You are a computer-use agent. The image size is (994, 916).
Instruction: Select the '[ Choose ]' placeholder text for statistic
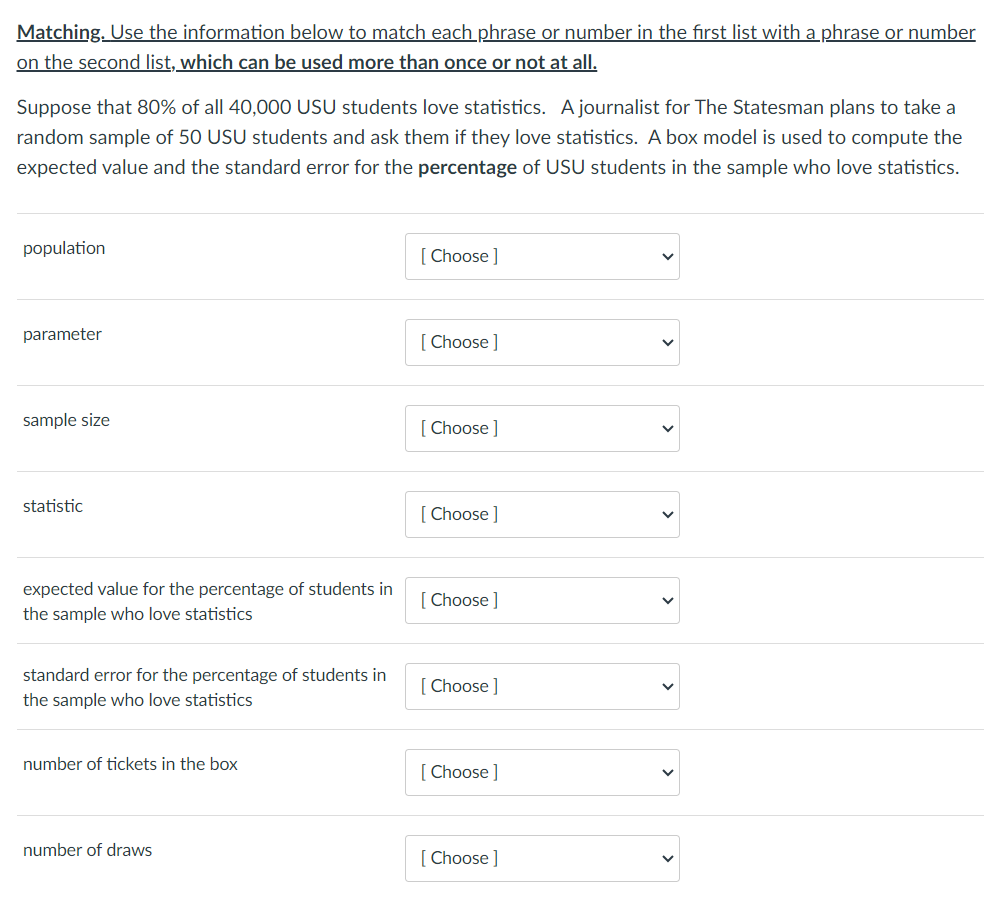(458, 514)
